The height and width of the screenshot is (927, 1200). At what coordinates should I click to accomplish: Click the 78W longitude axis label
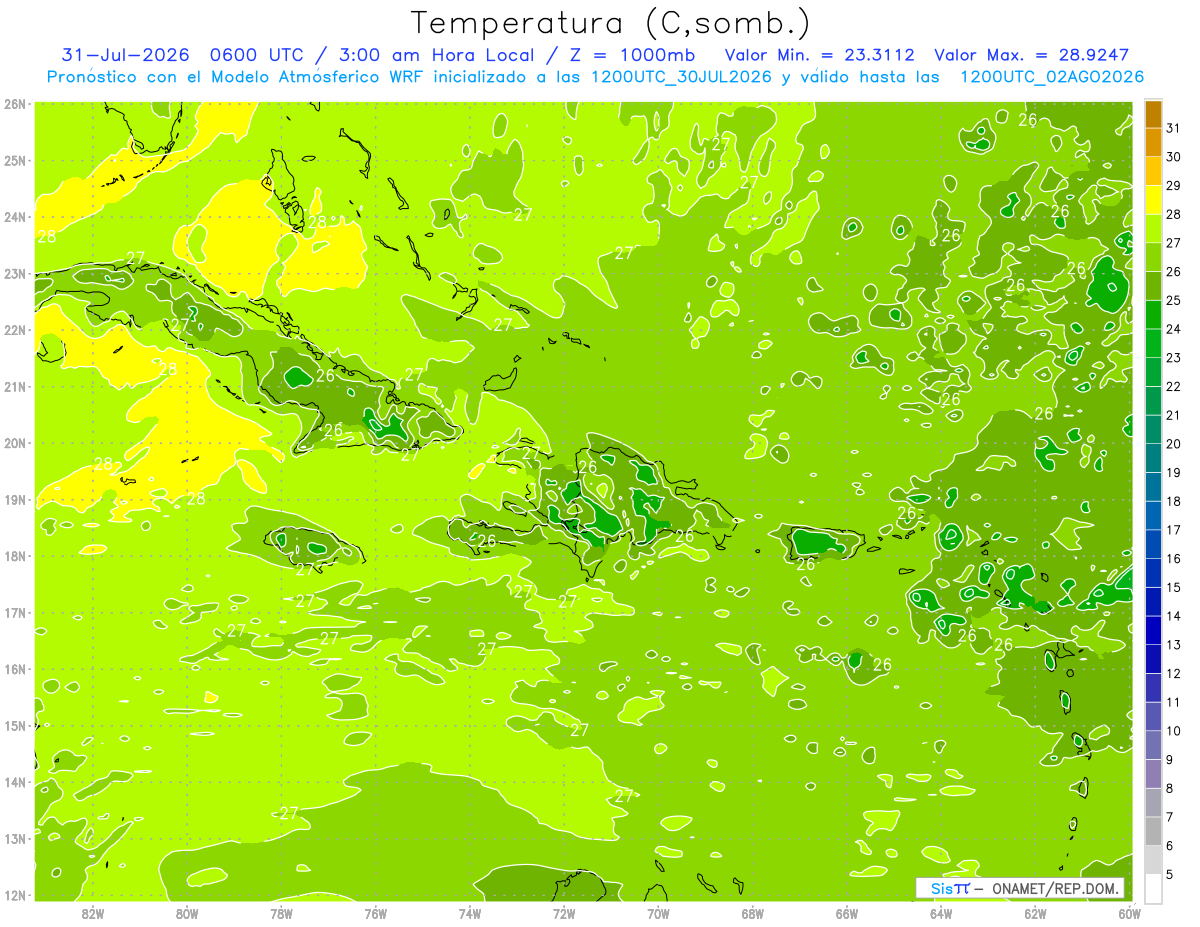point(281,913)
